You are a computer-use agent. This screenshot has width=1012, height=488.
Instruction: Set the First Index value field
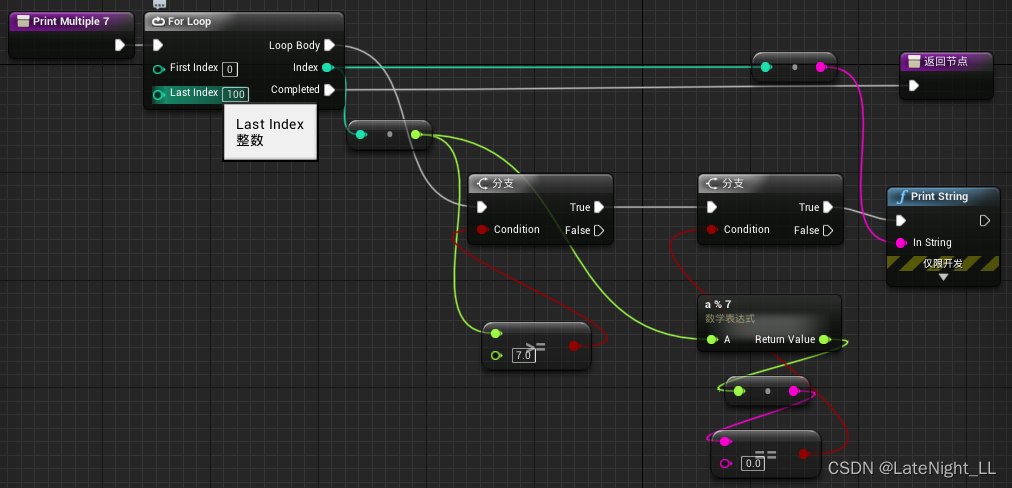click(x=230, y=69)
